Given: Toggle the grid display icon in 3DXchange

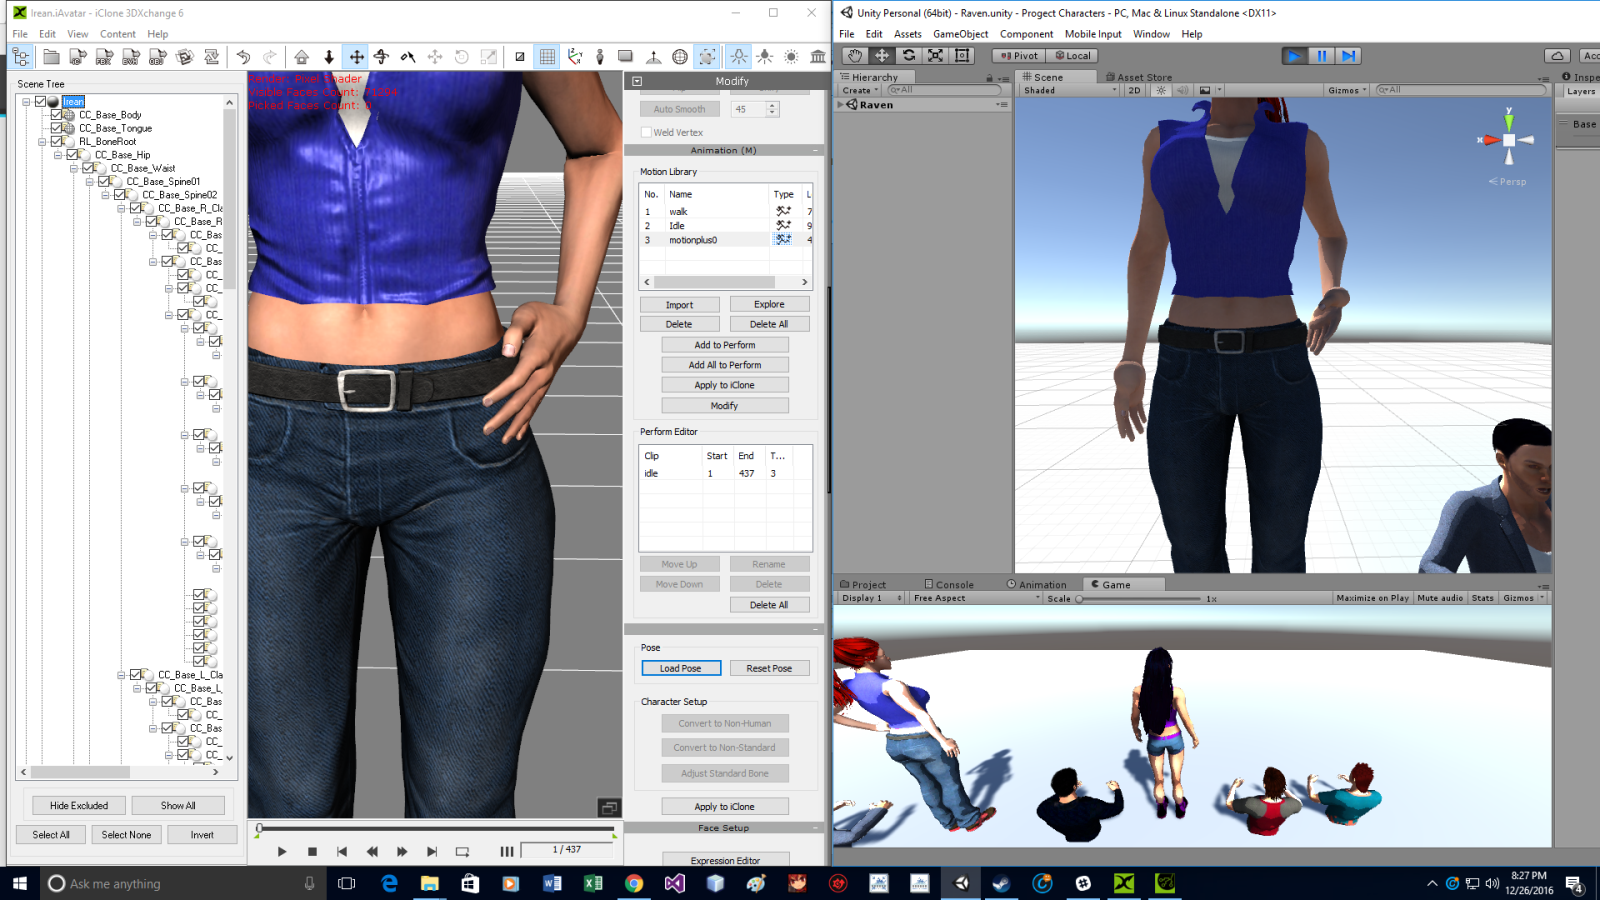Looking at the screenshot, I should pos(547,57).
